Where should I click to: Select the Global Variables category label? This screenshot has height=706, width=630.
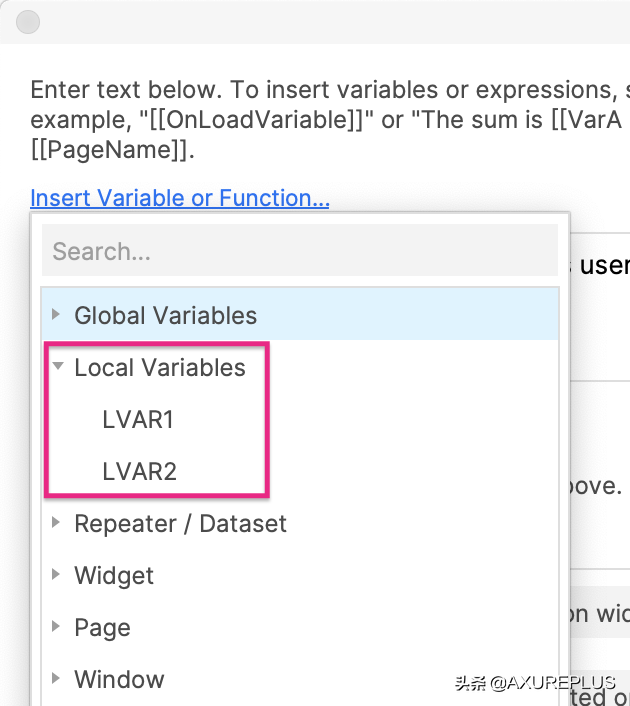165,316
